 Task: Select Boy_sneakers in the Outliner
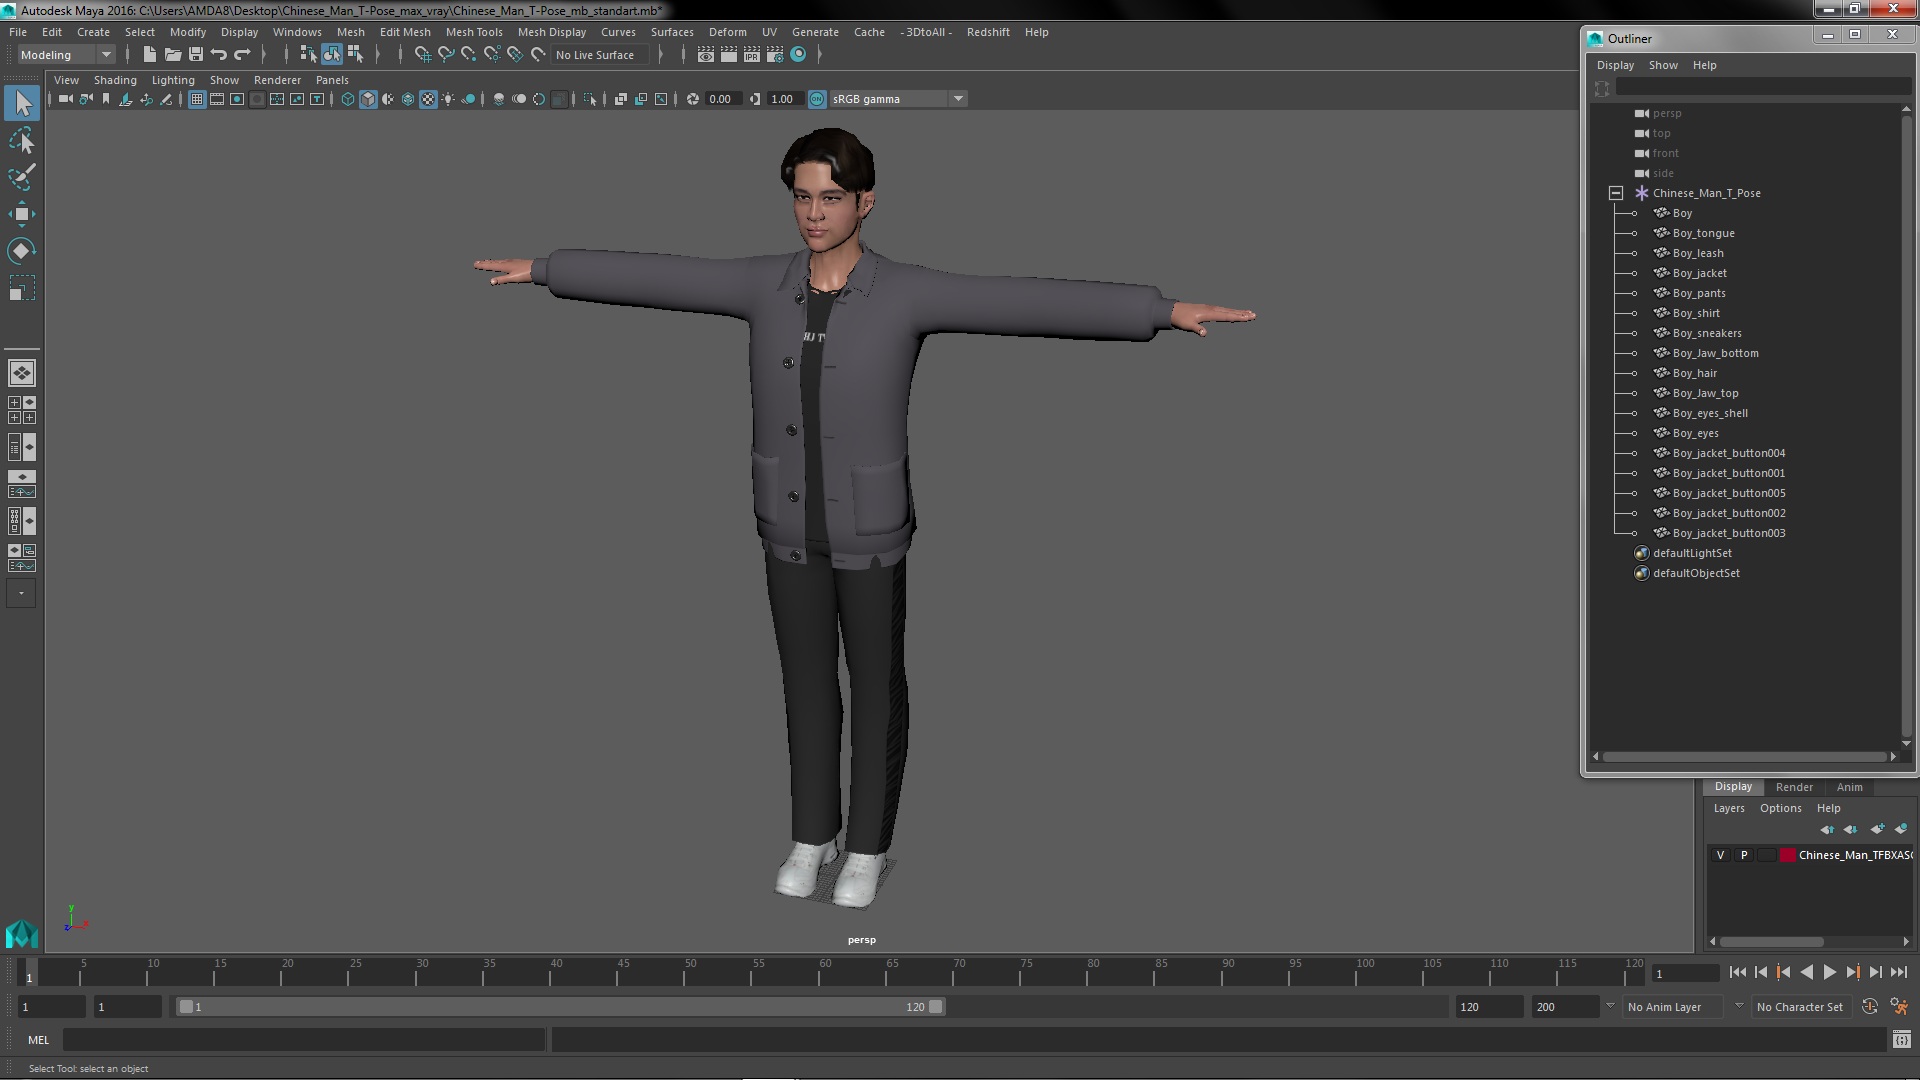(1707, 333)
